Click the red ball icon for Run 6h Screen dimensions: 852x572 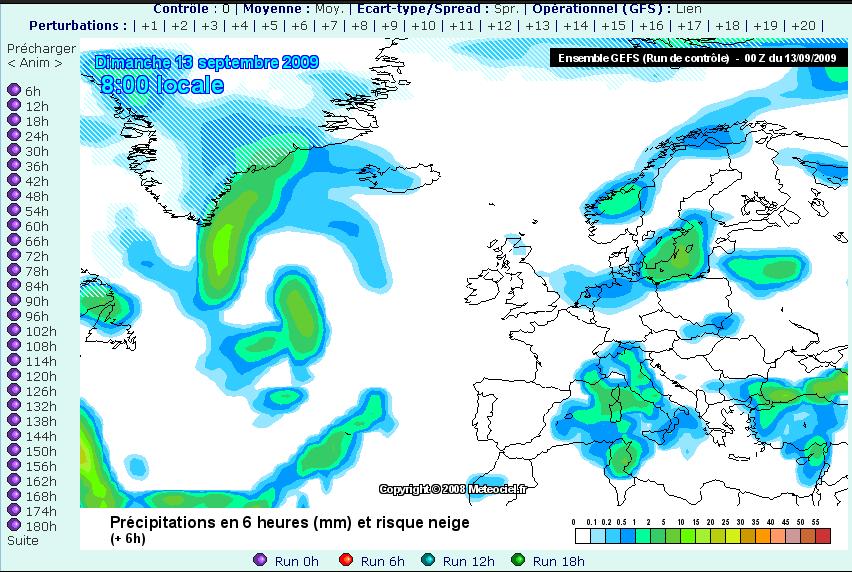click(x=346, y=560)
